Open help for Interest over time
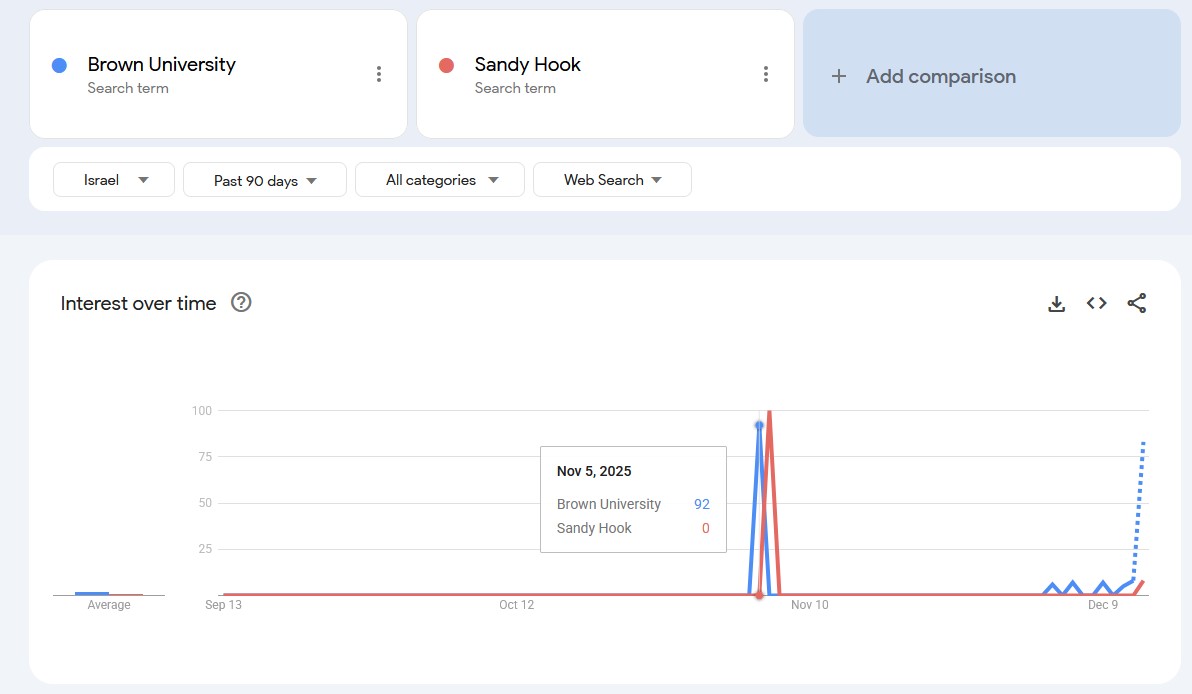Screen dimensions: 1192x694 pos(241,303)
